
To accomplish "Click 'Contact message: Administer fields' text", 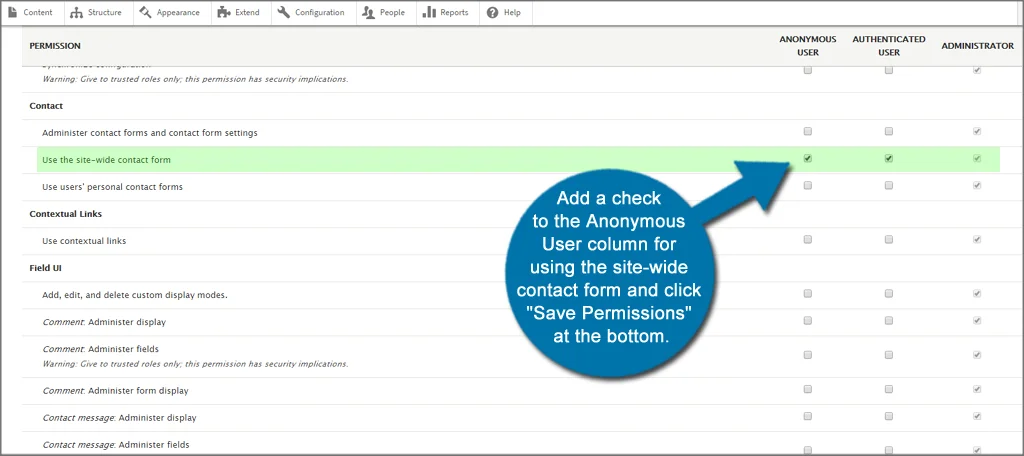I will (x=116, y=445).
